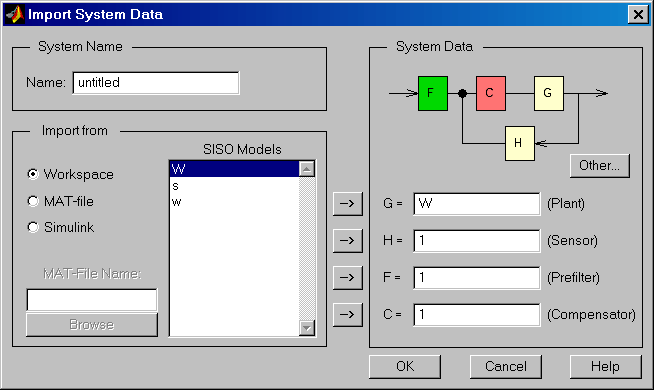Click the G plant block in diagram
654x390 pixels.
pyautogui.click(x=549, y=93)
